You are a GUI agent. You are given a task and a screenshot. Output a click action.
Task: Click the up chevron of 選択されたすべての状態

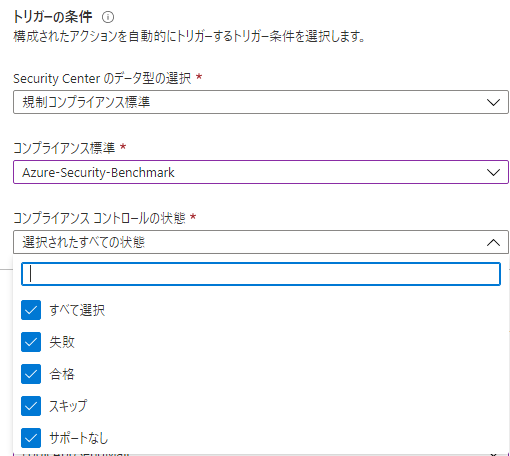pos(493,242)
